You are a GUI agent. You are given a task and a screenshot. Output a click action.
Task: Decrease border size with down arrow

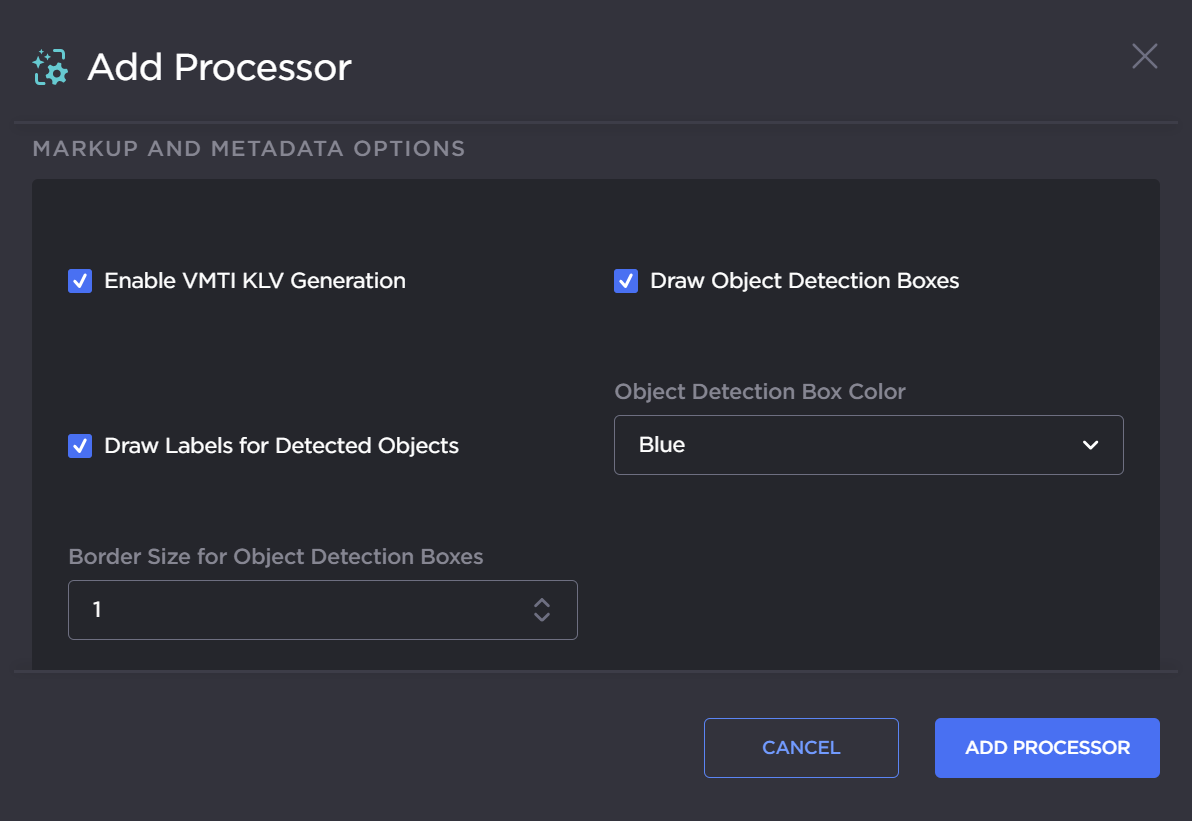coord(542,617)
